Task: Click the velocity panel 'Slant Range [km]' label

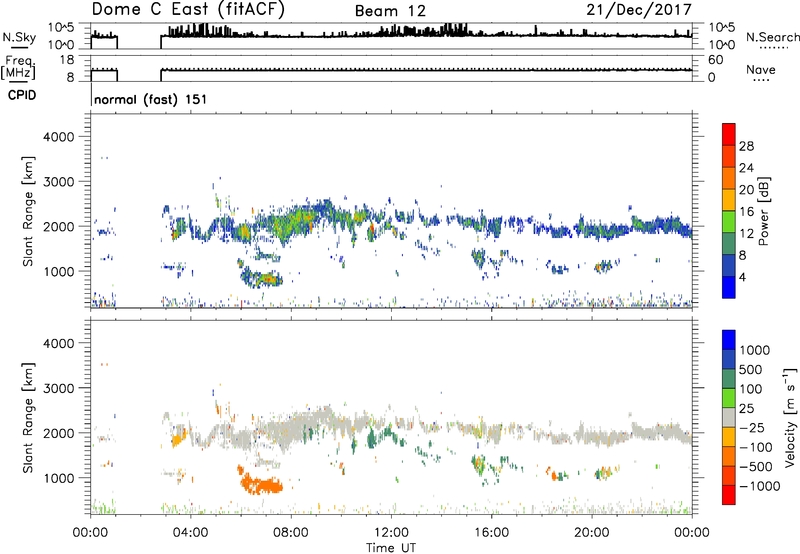Action: tap(28, 417)
